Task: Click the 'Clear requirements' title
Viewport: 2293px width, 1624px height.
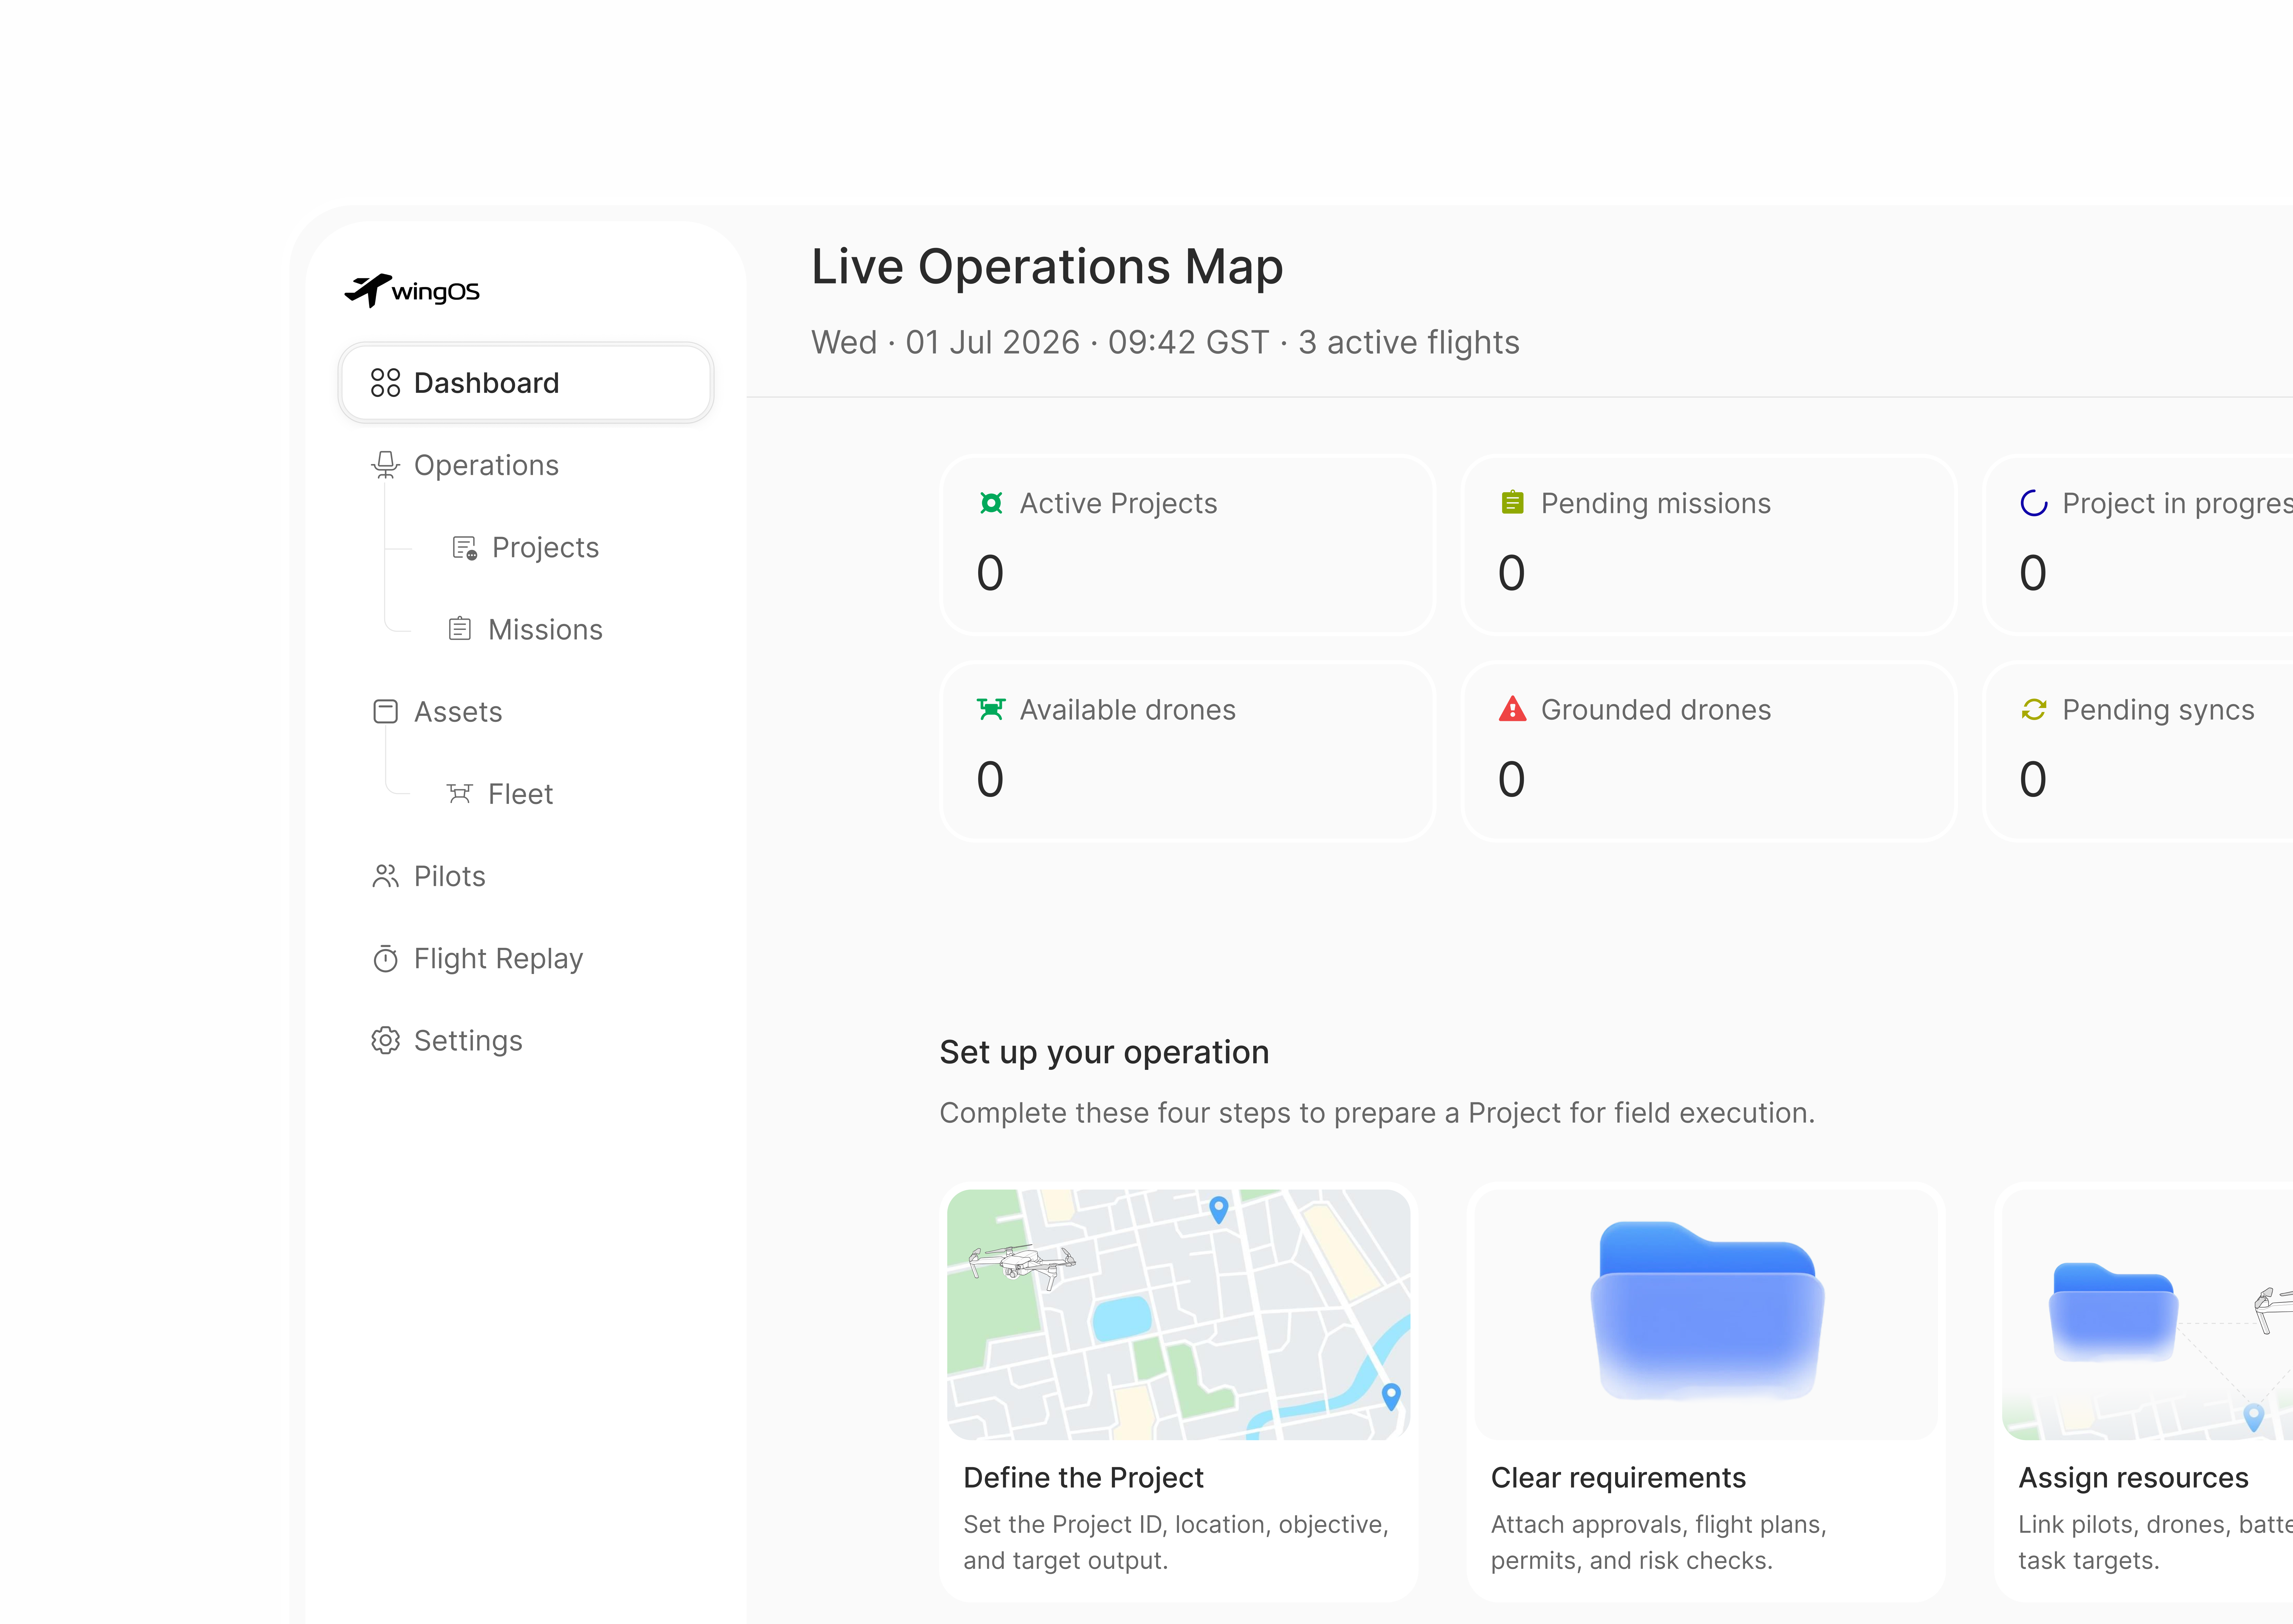Action: click(x=1618, y=1478)
